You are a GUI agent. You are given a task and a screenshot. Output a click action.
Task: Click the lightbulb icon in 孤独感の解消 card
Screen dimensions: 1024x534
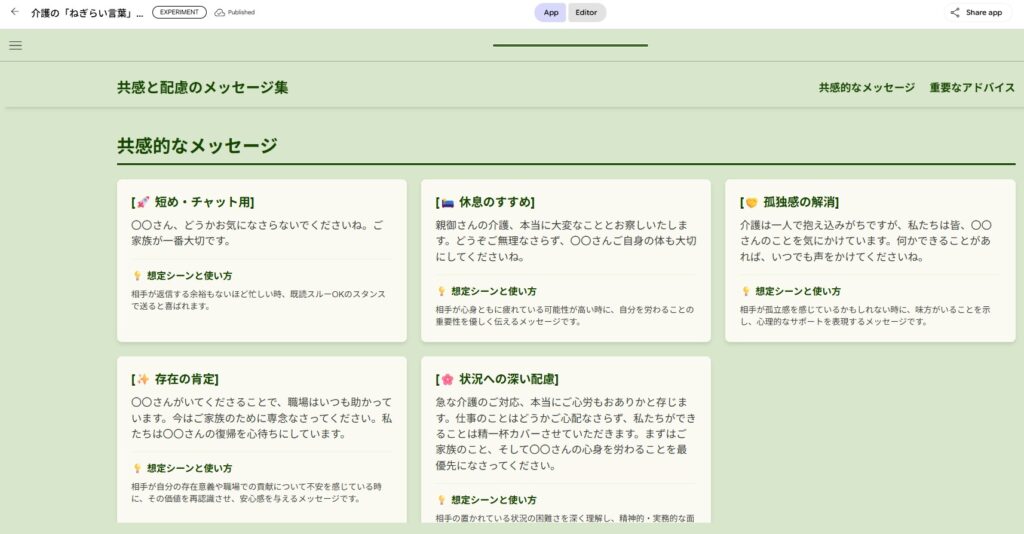click(x=745, y=292)
